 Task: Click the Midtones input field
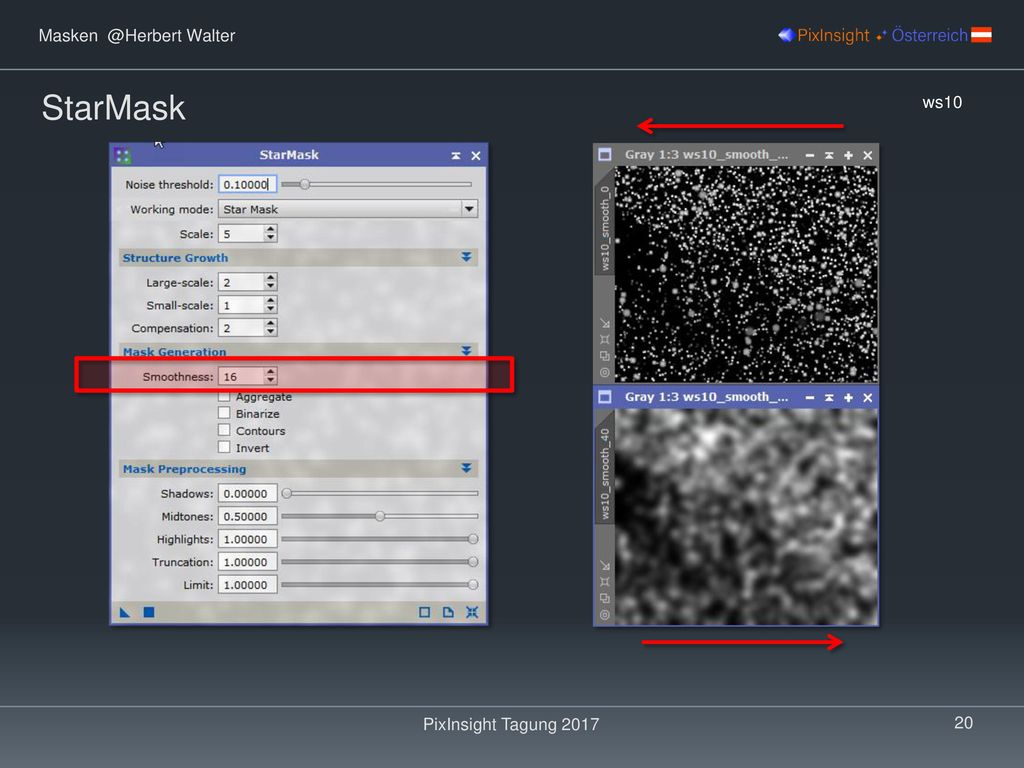pyautogui.click(x=247, y=516)
